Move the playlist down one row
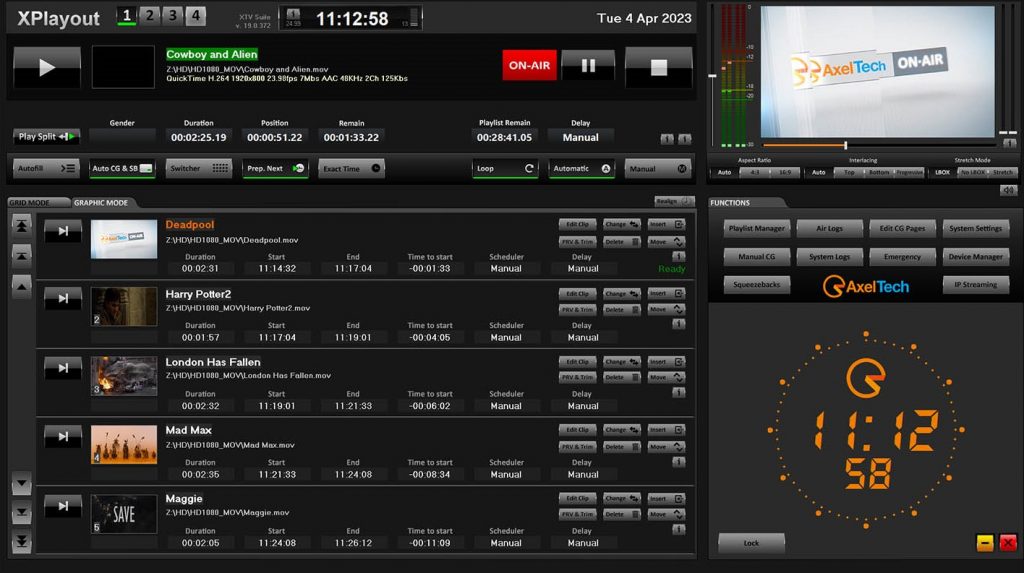Viewport: 1024px width, 573px height. click(22, 484)
